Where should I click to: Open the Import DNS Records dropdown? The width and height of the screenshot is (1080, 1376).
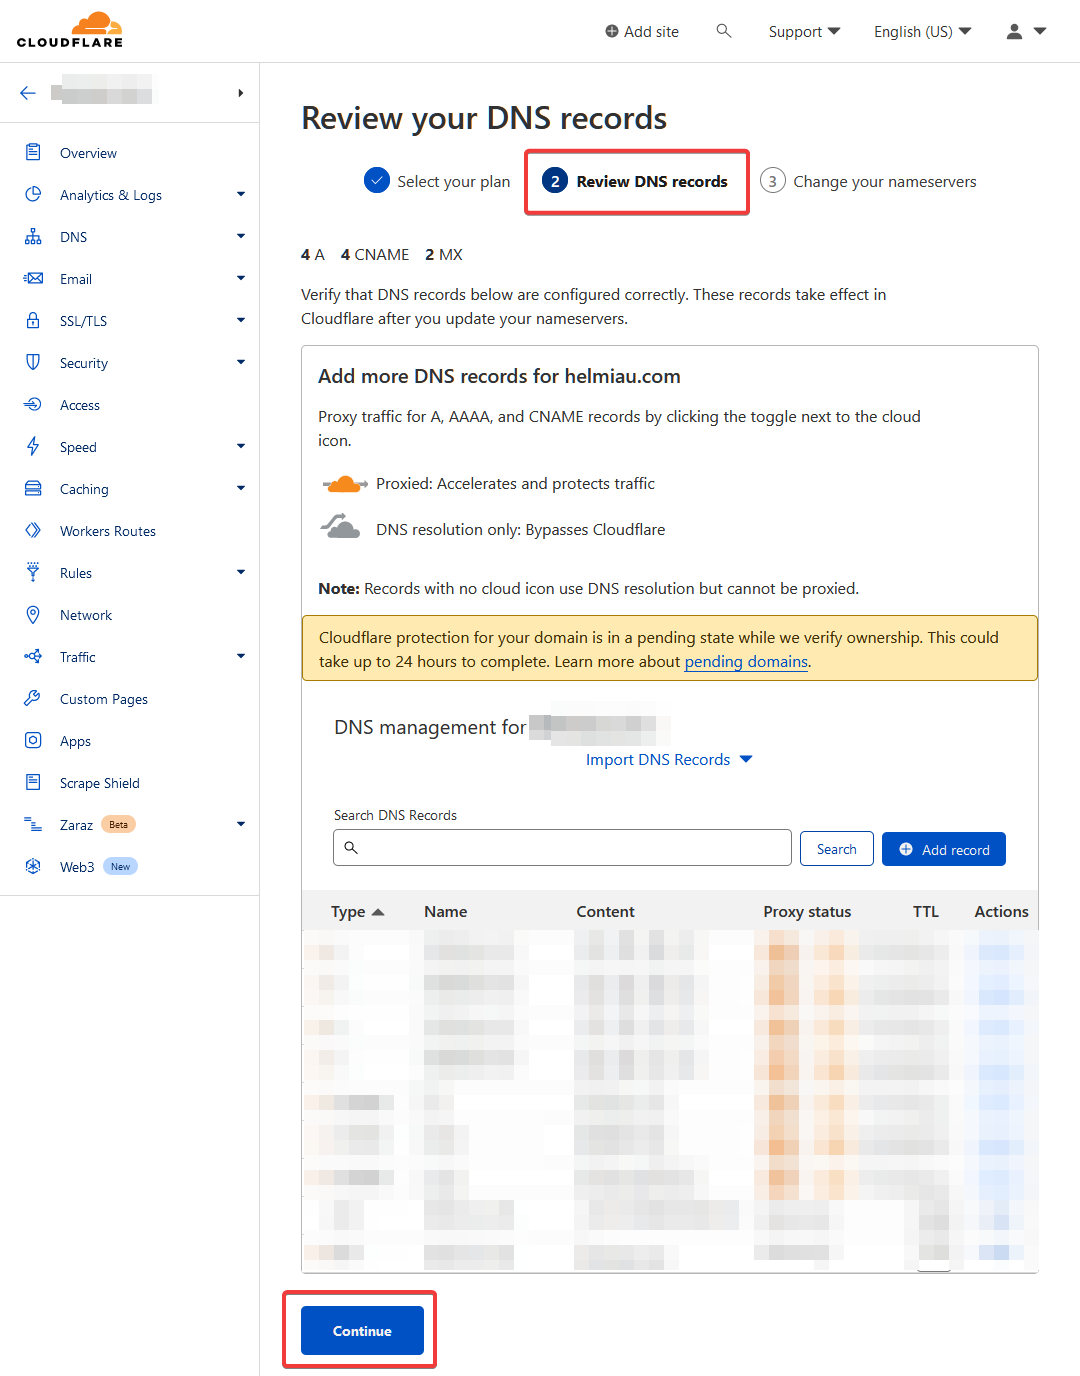(x=669, y=760)
